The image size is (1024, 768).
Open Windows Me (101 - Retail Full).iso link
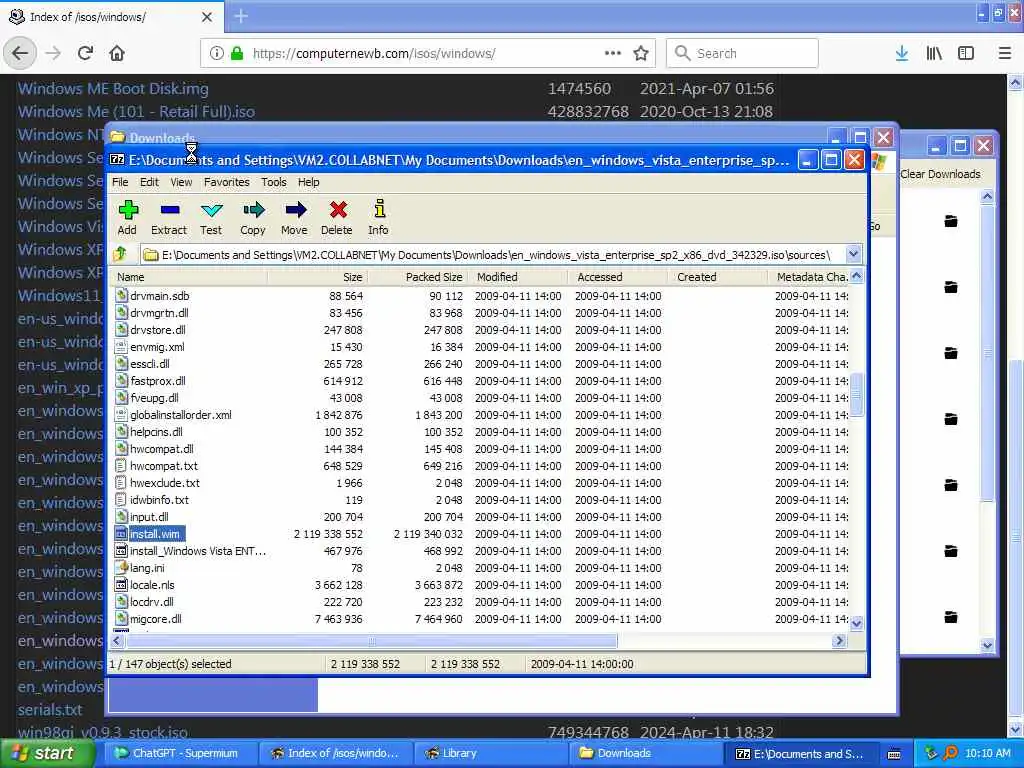(136, 112)
